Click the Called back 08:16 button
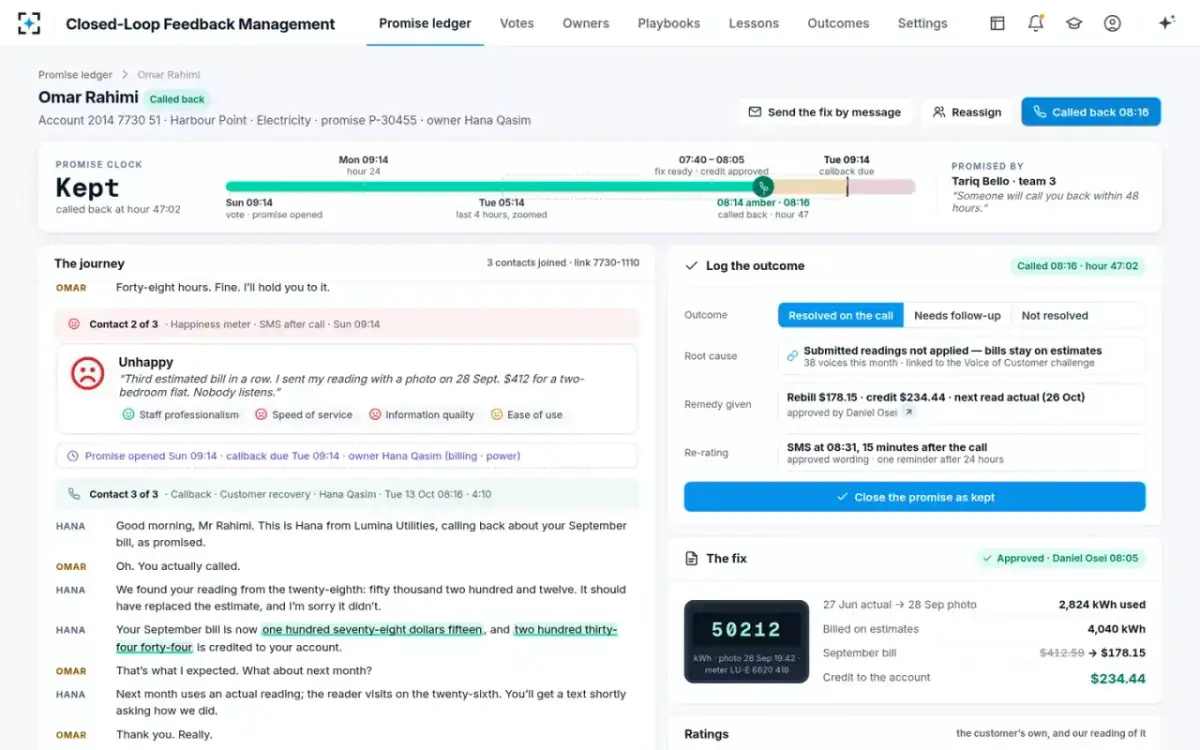Screen dimensions: 1200x750 1091,112
